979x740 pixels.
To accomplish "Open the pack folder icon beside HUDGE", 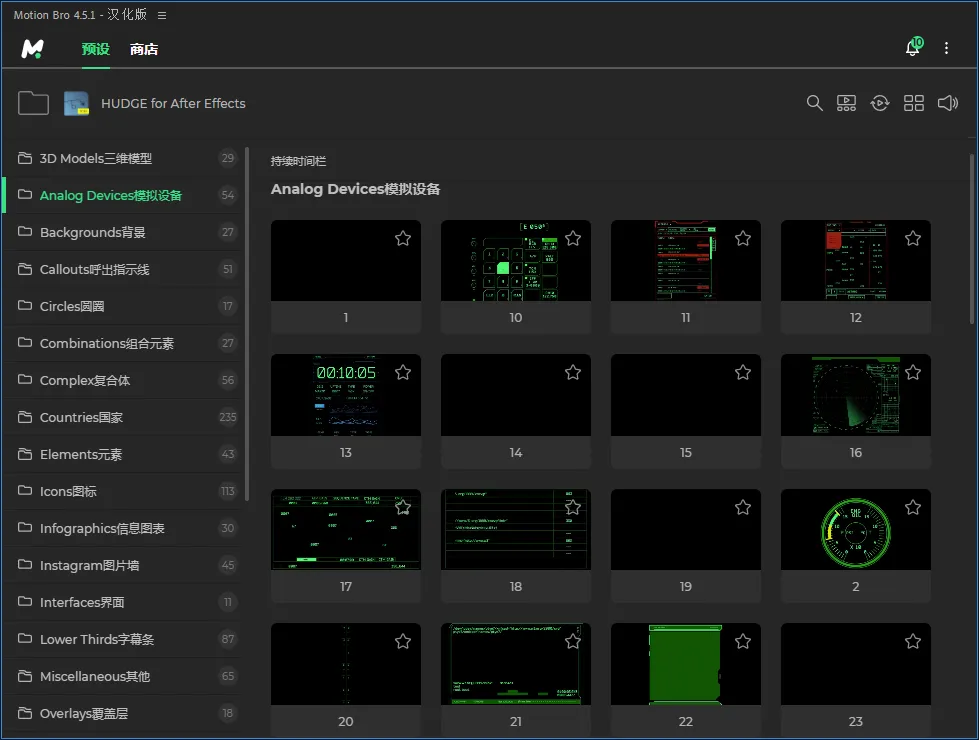I will click(33, 103).
